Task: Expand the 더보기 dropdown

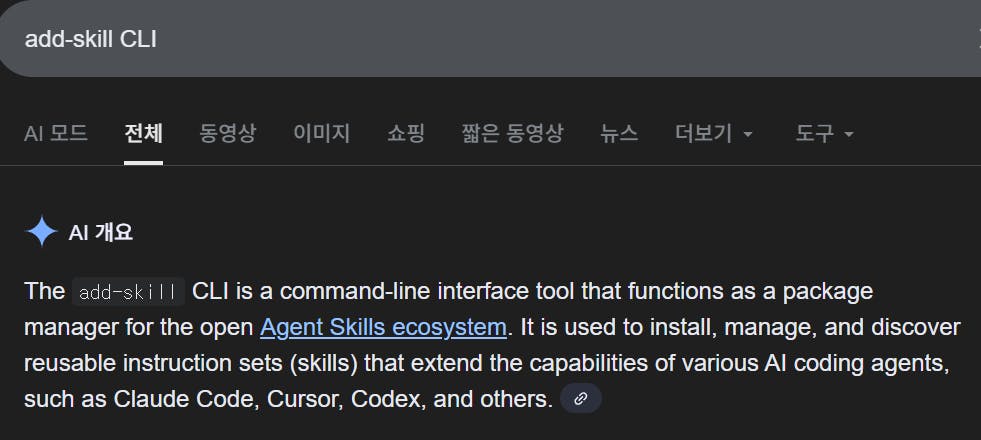Action: click(x=714, y=133)
